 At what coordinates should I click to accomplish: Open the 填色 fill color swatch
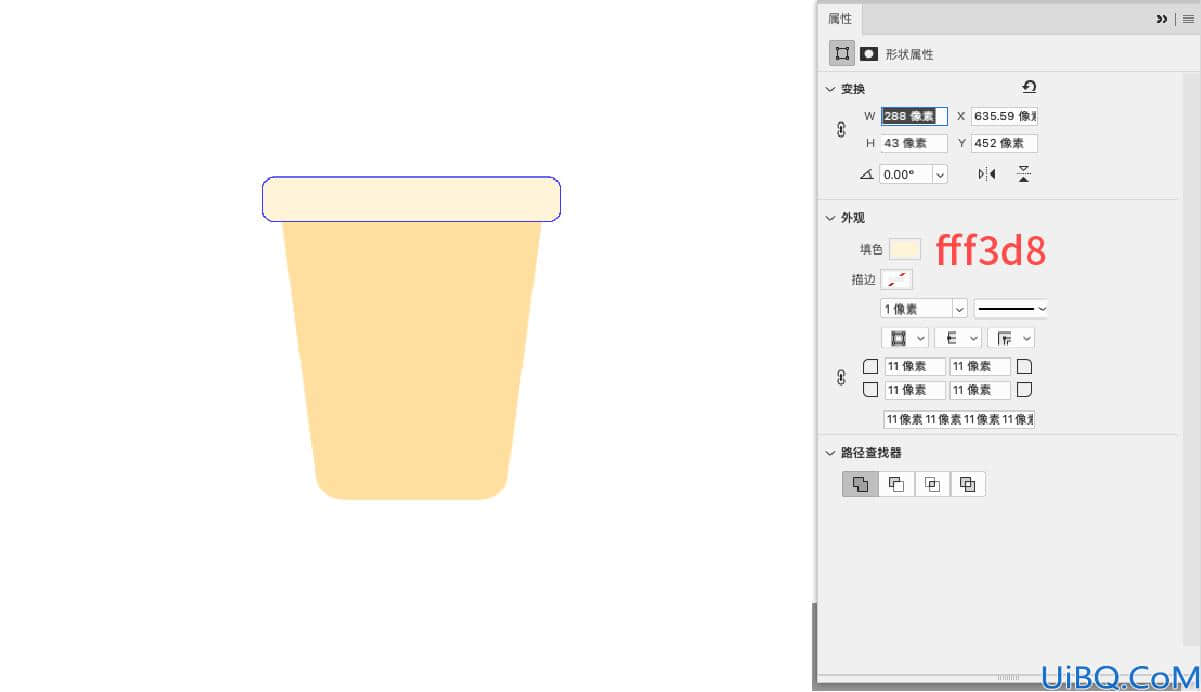905,249
